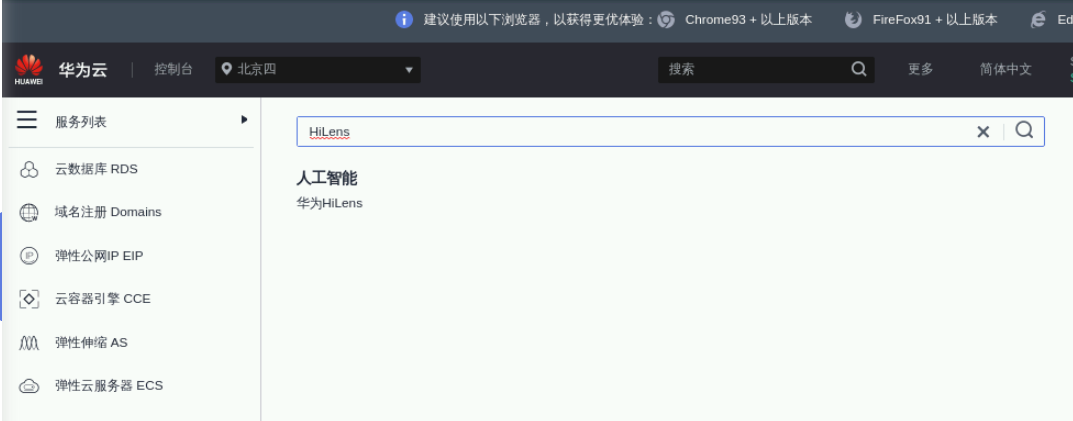The height and width of the screenshot is (421, 1073).
Task: Open 云容器引擎 CCE service
Action: pyautogui.click(x=103, y=299)
